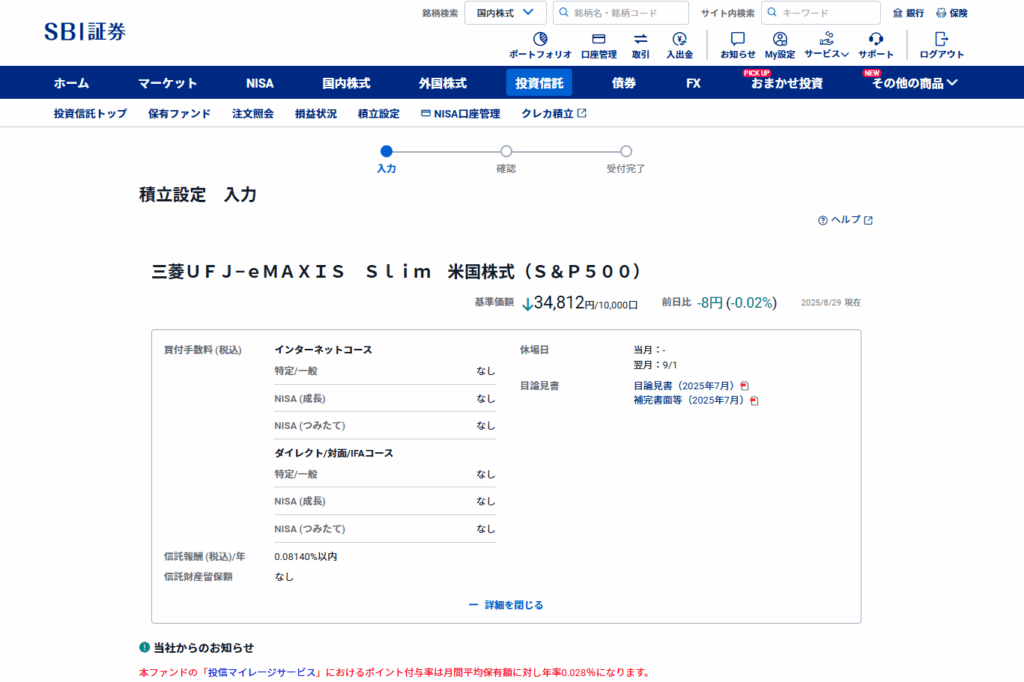Click the 翌月：9/1 holiday value
The width and height of the screenshot is (1024, 682).
[655, 365]
